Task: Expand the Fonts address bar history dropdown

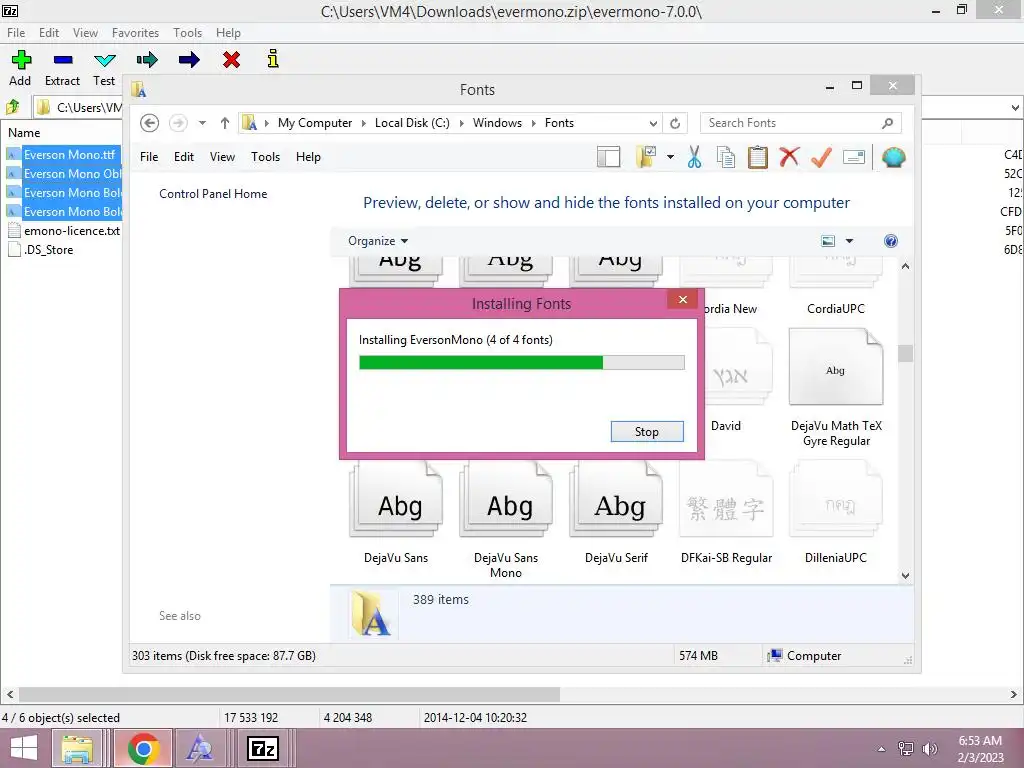Action: 652,123
